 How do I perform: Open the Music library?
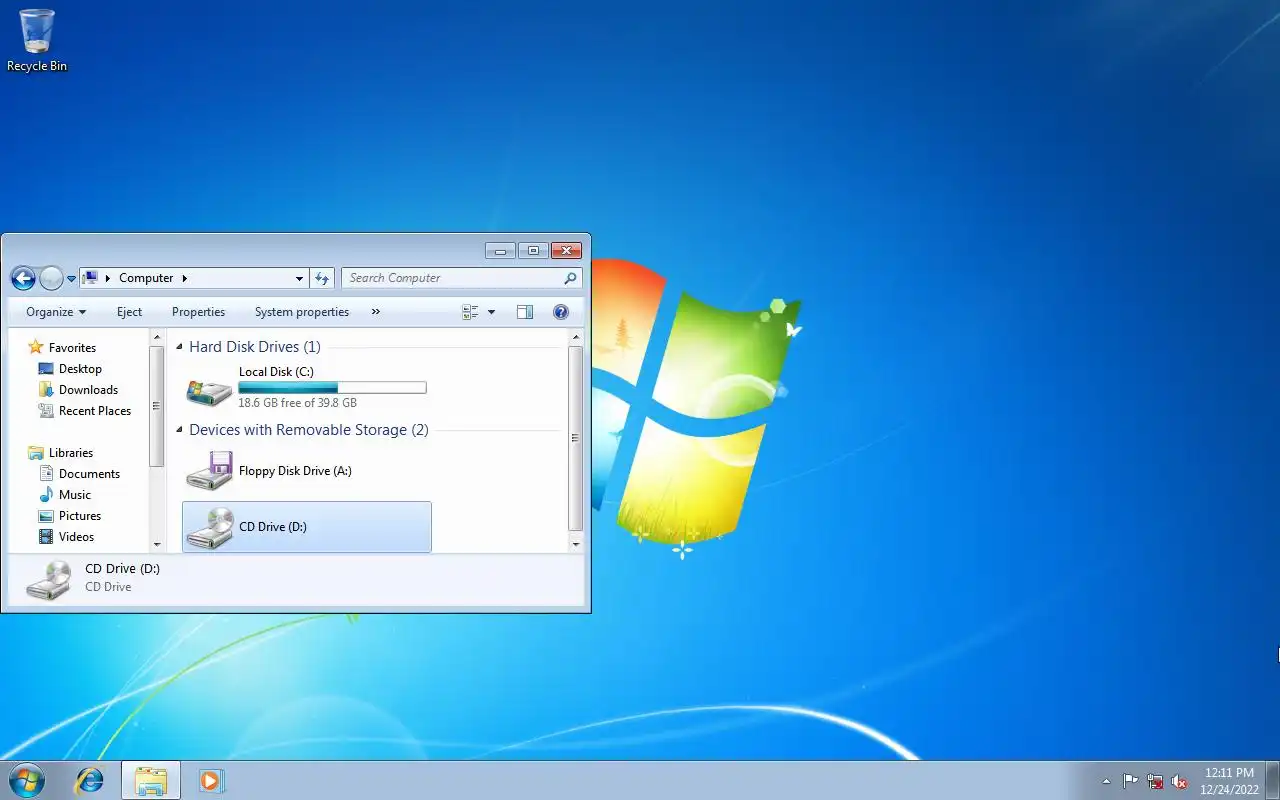[75, 495]
